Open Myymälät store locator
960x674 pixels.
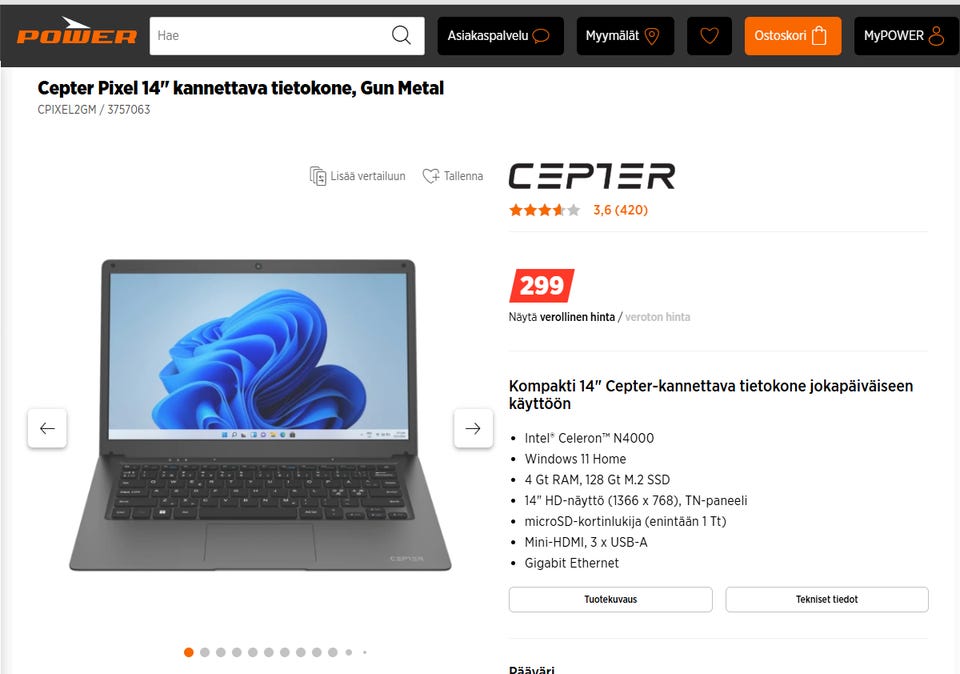(x=624, y=36)
